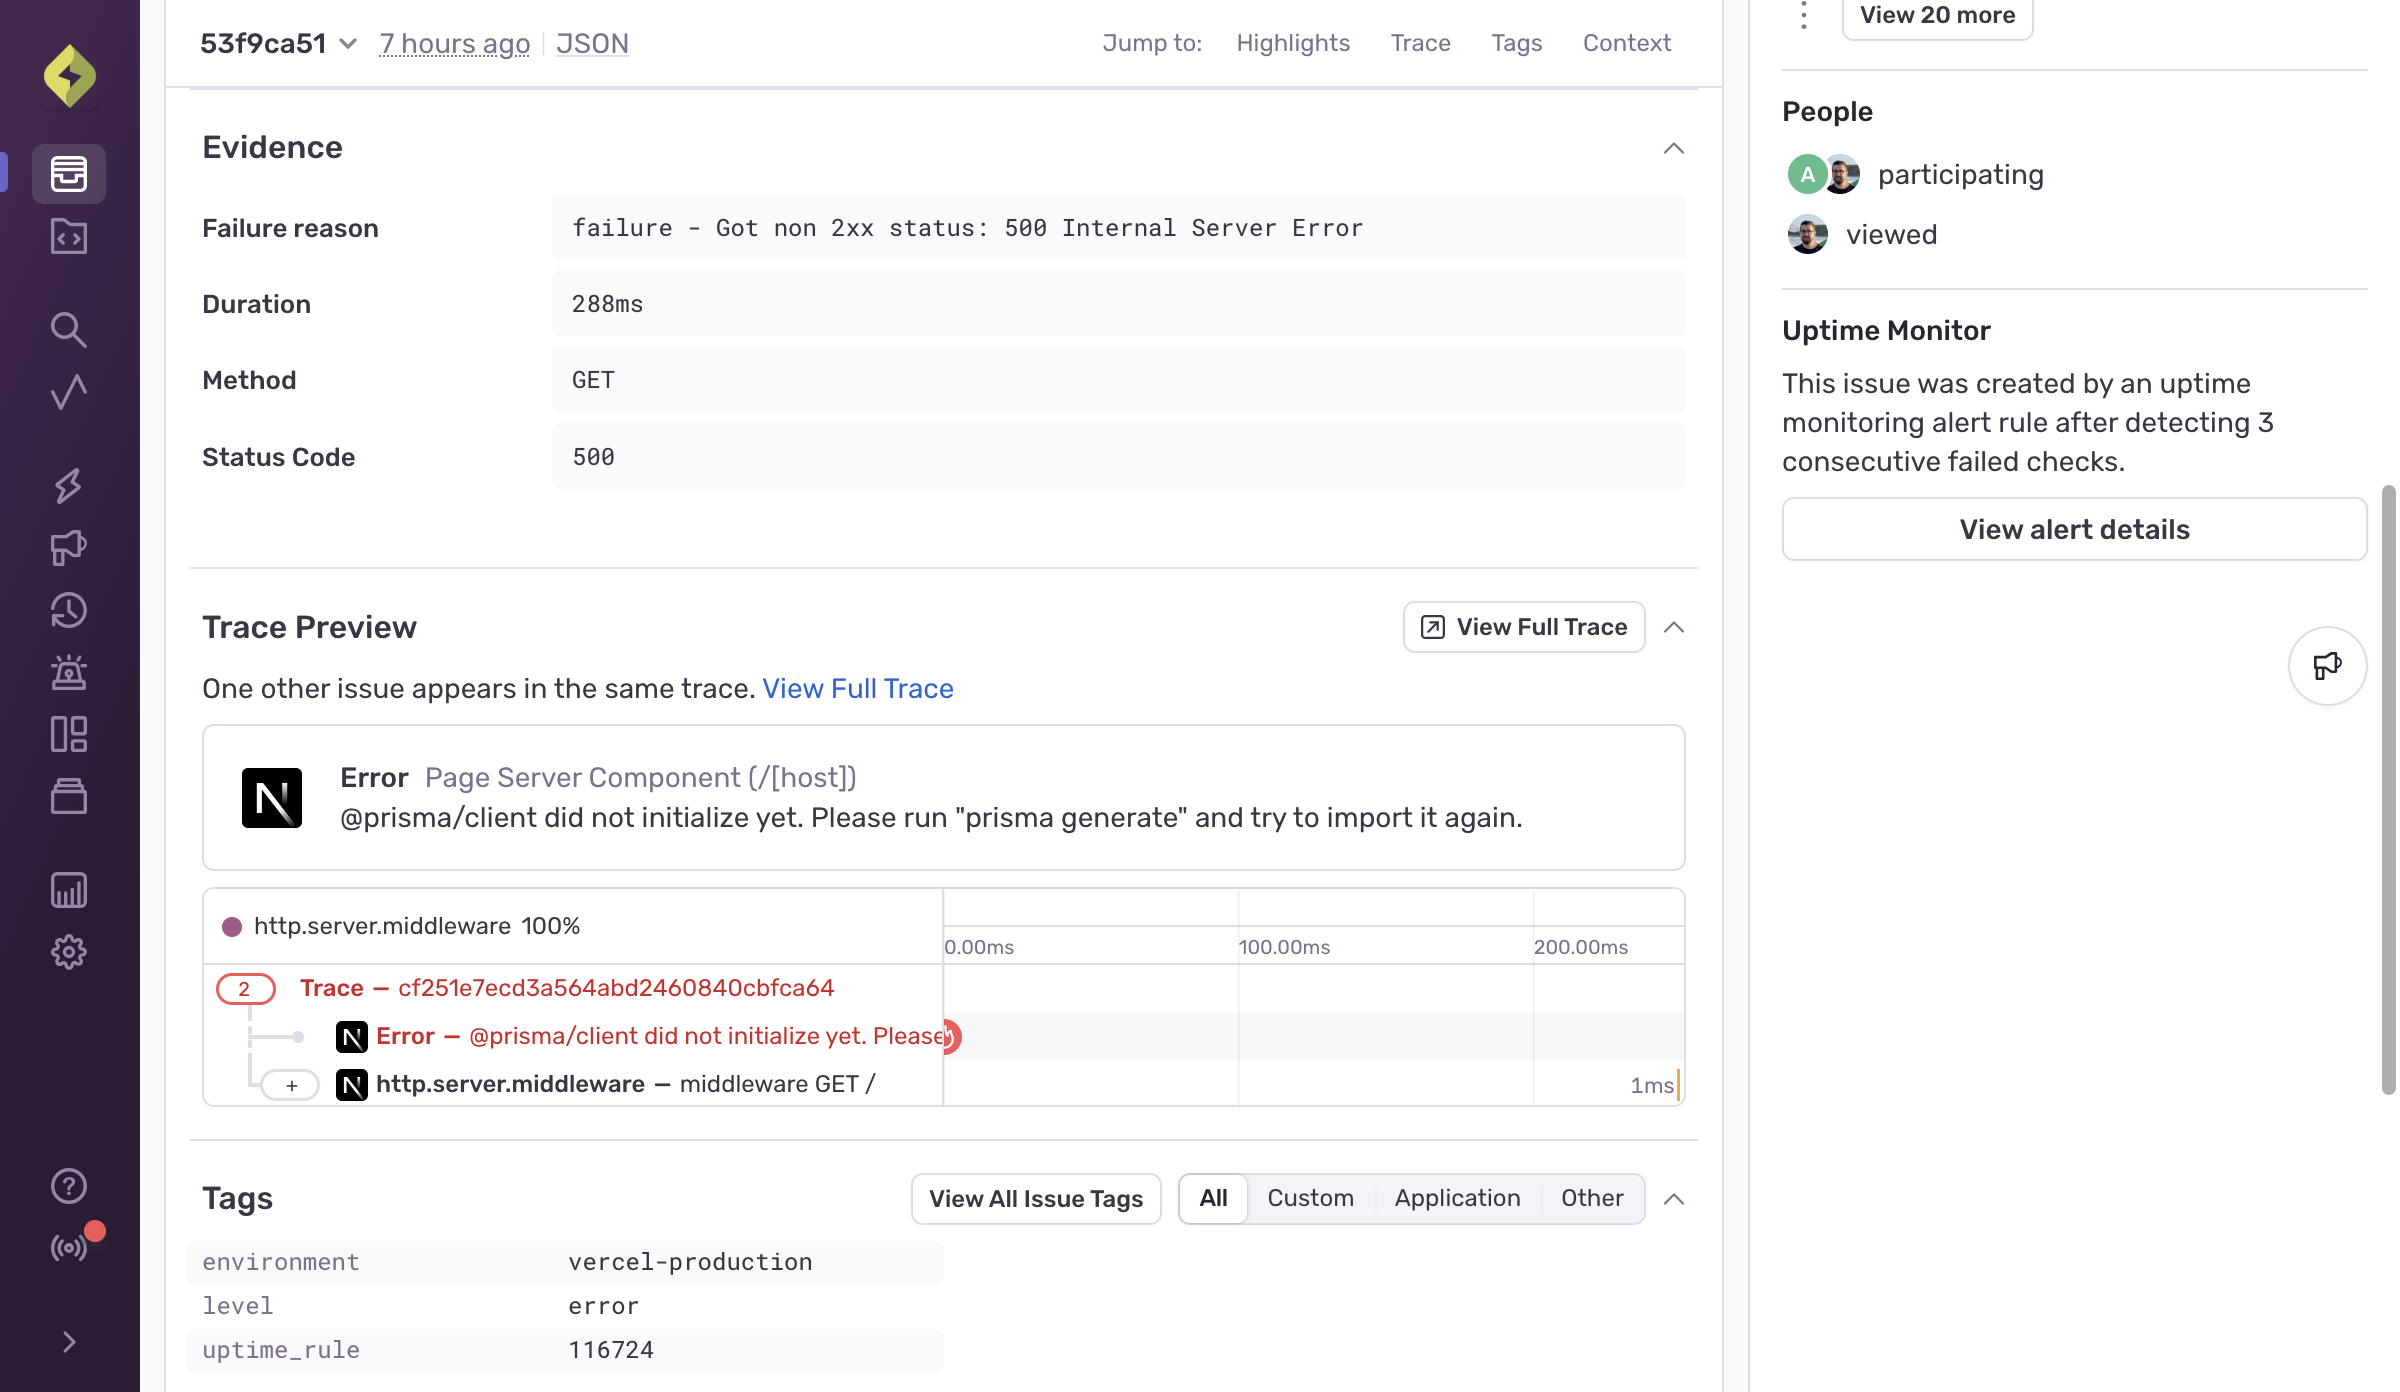Jump to the Context section
The height and width of the screenshot is (1392, 2400).
point(1626,43)
